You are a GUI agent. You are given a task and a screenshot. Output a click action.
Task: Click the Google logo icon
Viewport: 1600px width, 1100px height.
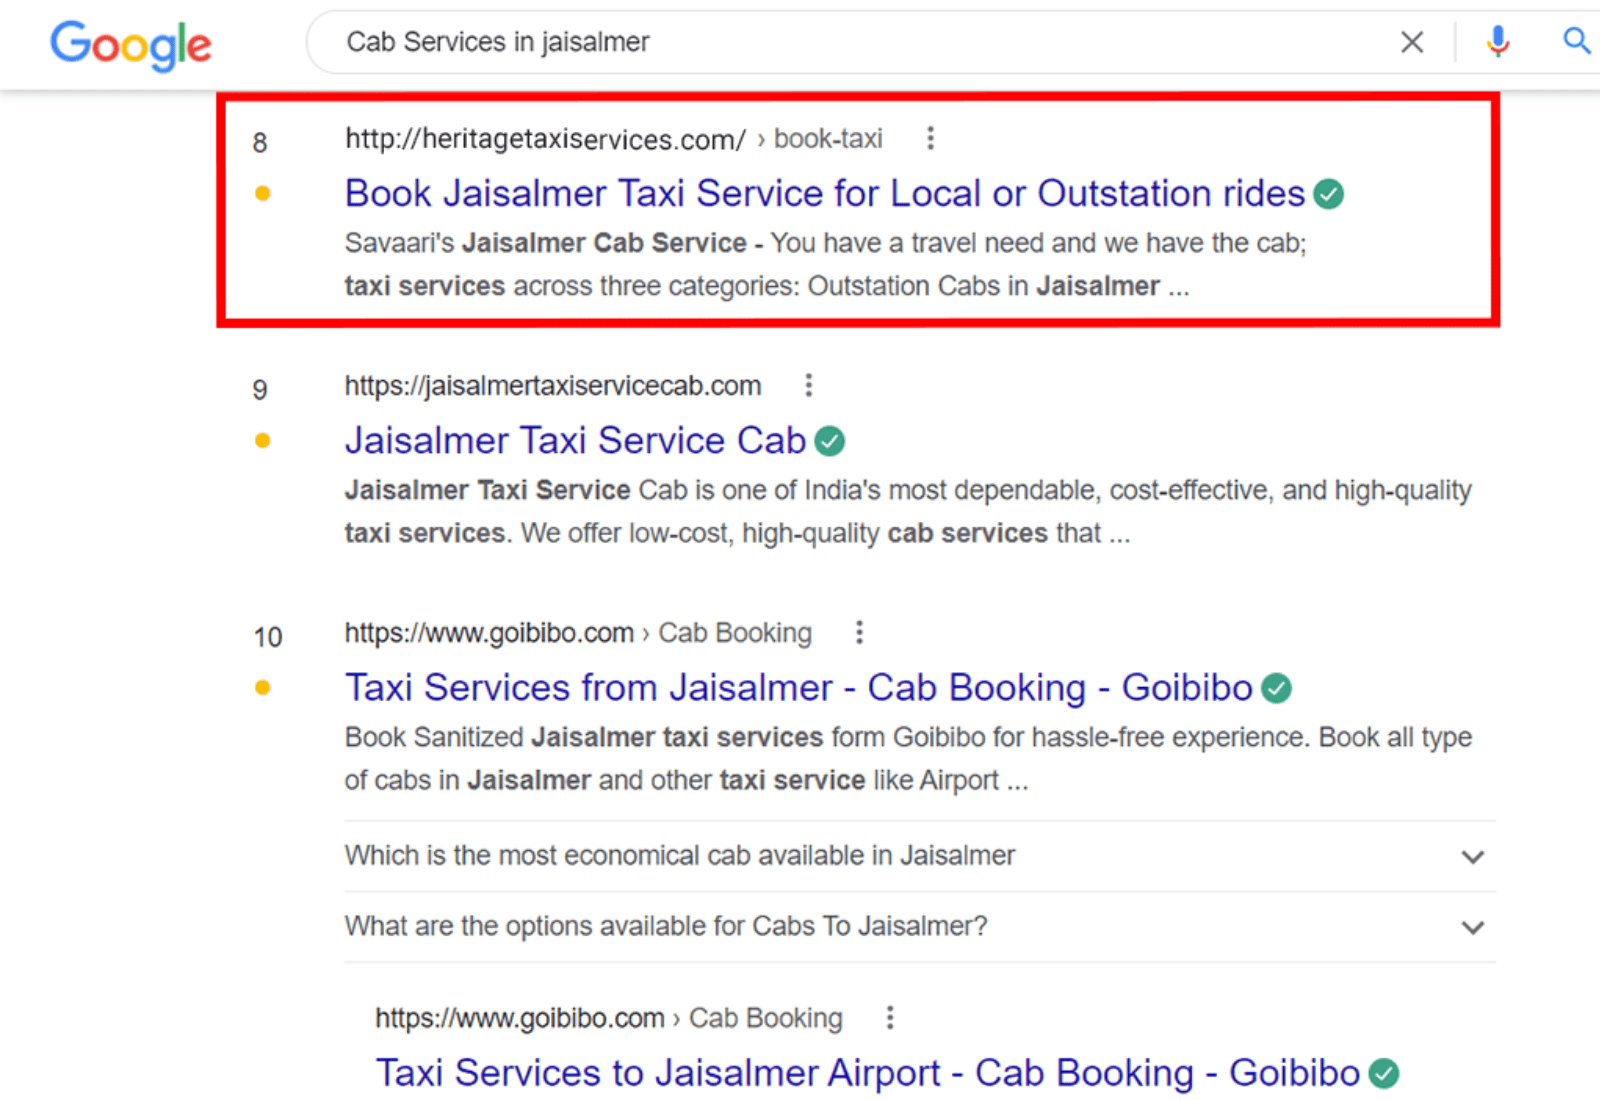(x=130, y=45)
